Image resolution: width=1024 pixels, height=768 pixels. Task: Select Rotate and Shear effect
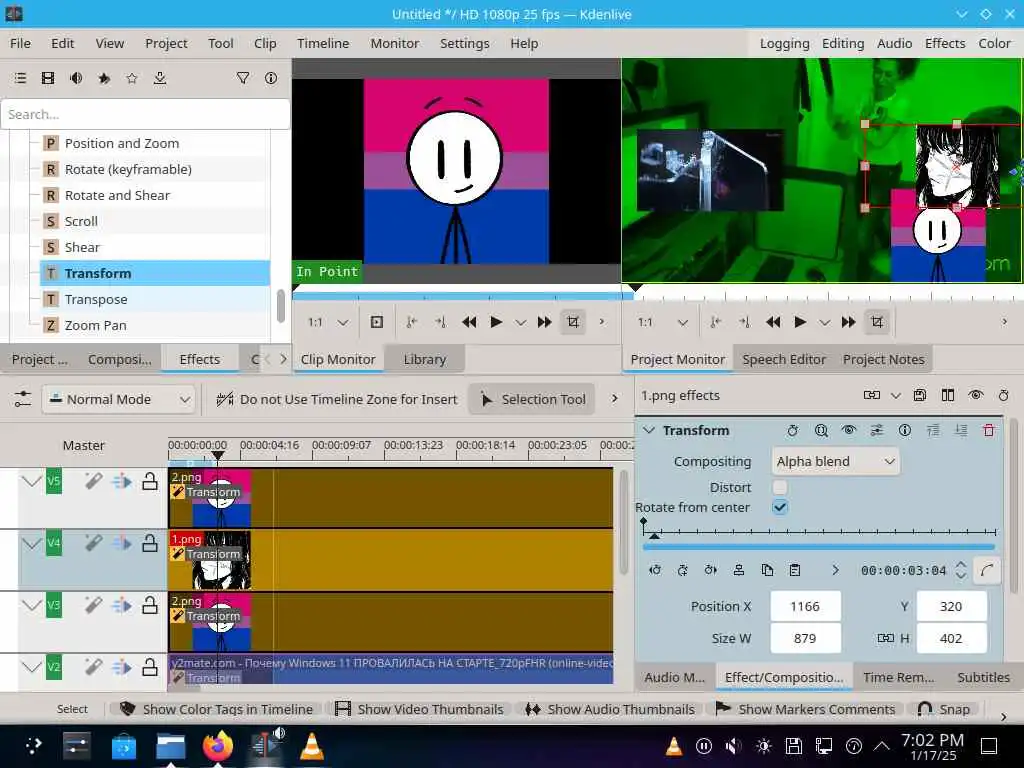[117, 195]
